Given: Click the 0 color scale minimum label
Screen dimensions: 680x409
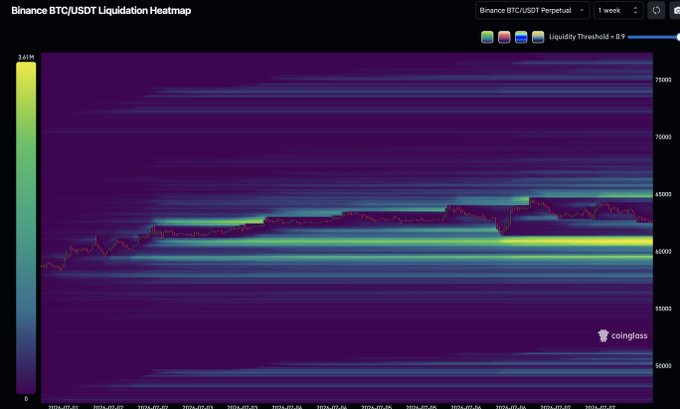Looking at the screenshot, I should [26, 399].
